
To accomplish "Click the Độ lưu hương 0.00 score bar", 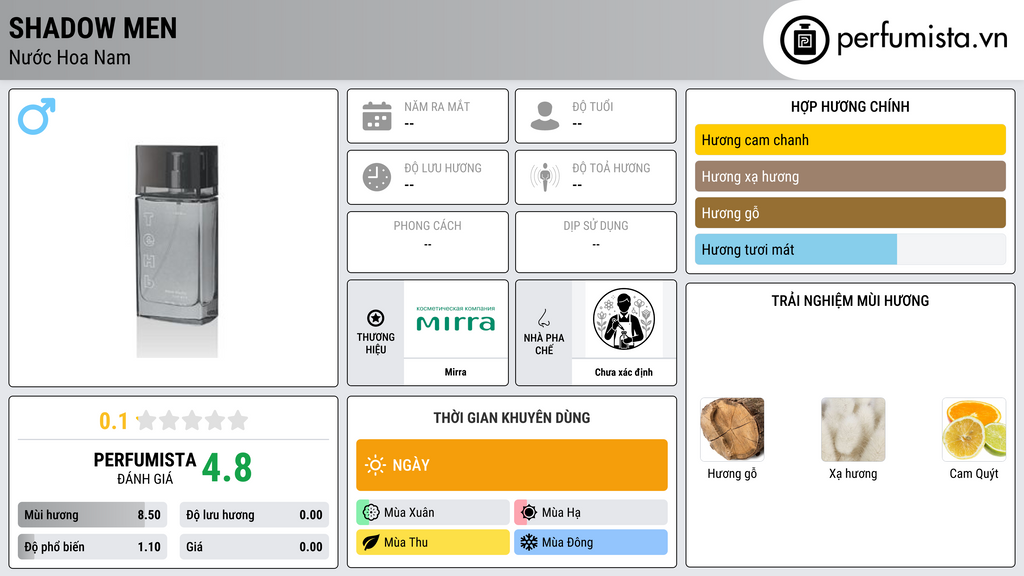I will click(254, 515).
